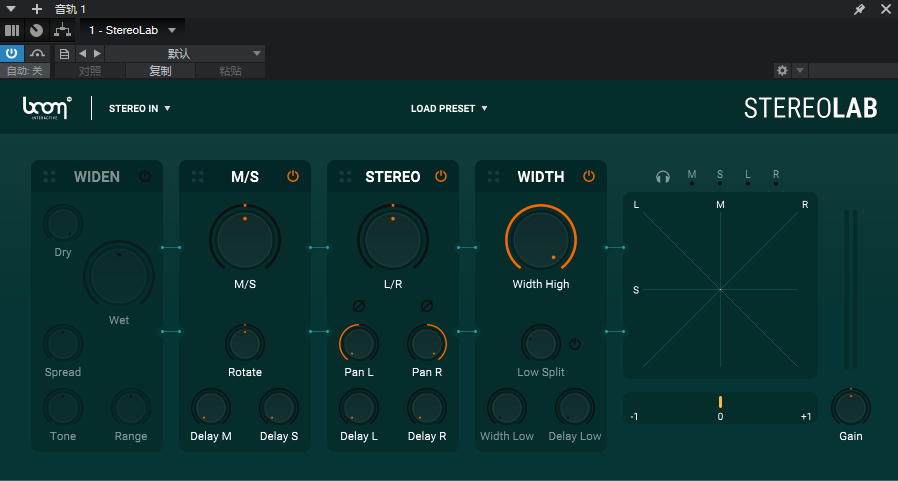Image resolution: width=898 pixels, height=481 pixels.
Task: Click the Gain knob
Action: pos(851,408)
